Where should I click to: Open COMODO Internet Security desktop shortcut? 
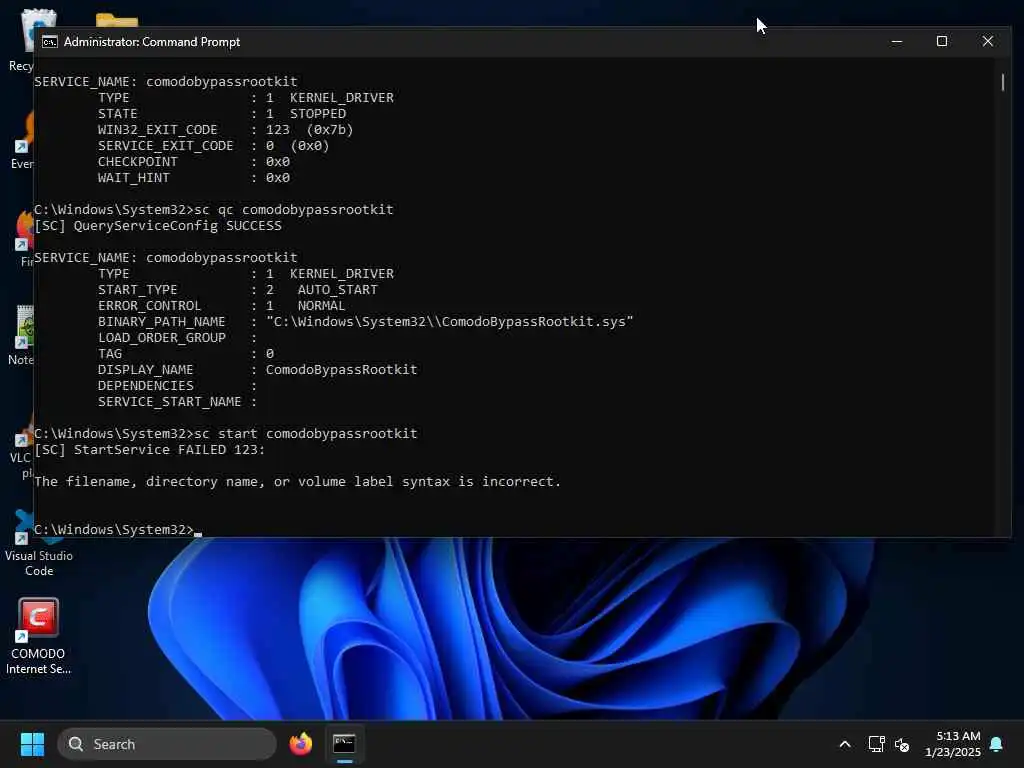tap(39, 637)
